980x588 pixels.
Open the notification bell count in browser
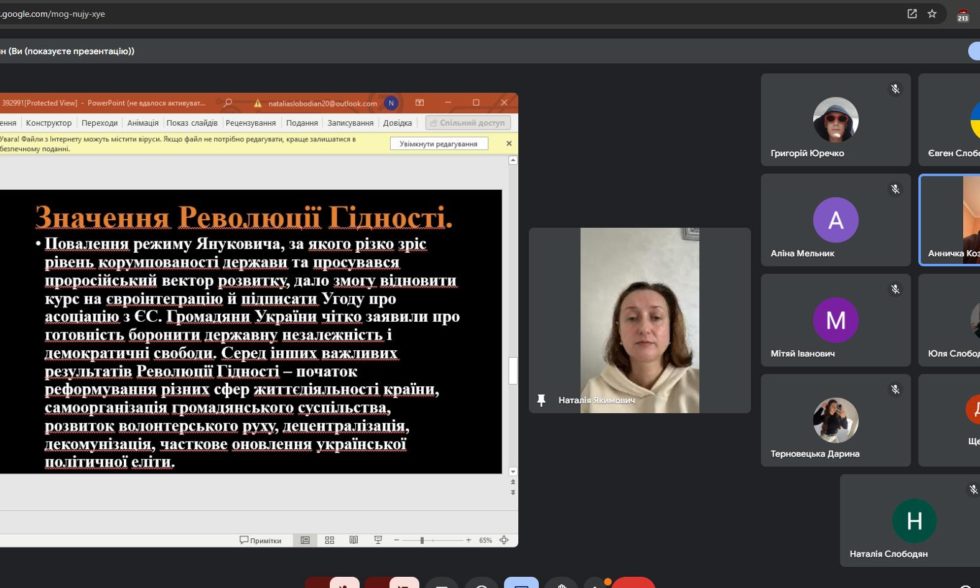964,14
